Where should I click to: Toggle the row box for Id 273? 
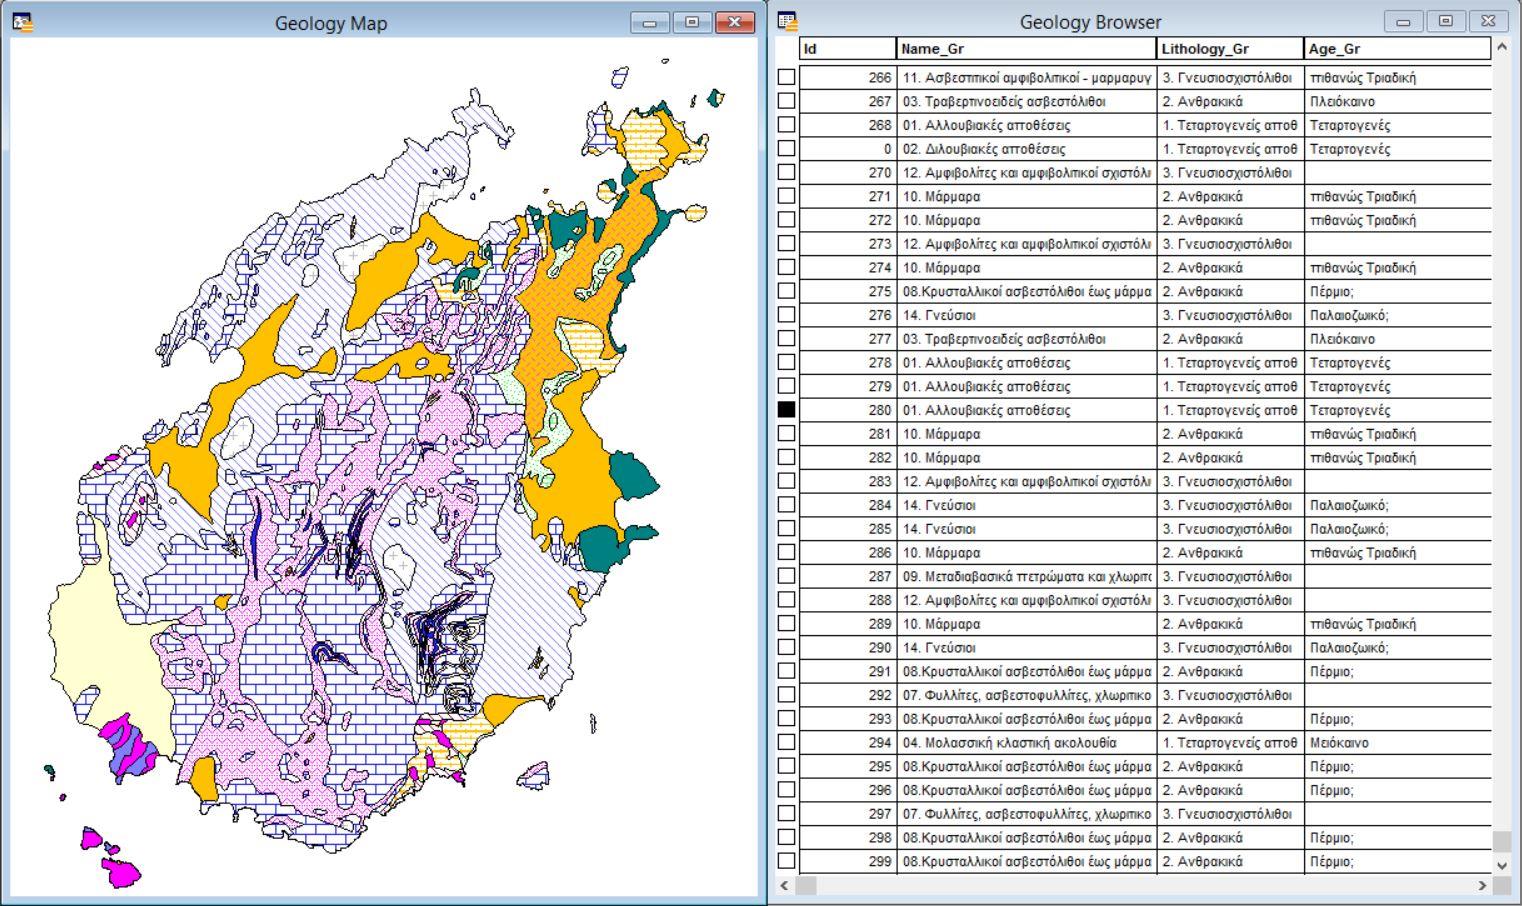787,243
